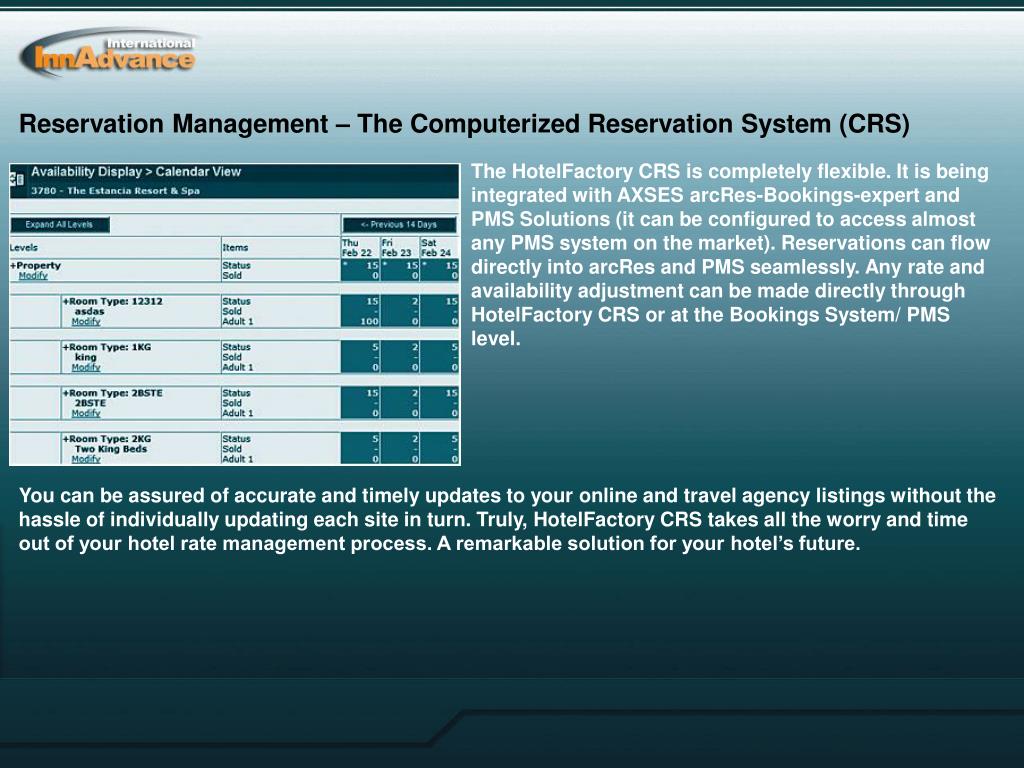This screenshot has height=768, width=1024.
Task: Go to Previous 14 Days
Action: [399, 225]
